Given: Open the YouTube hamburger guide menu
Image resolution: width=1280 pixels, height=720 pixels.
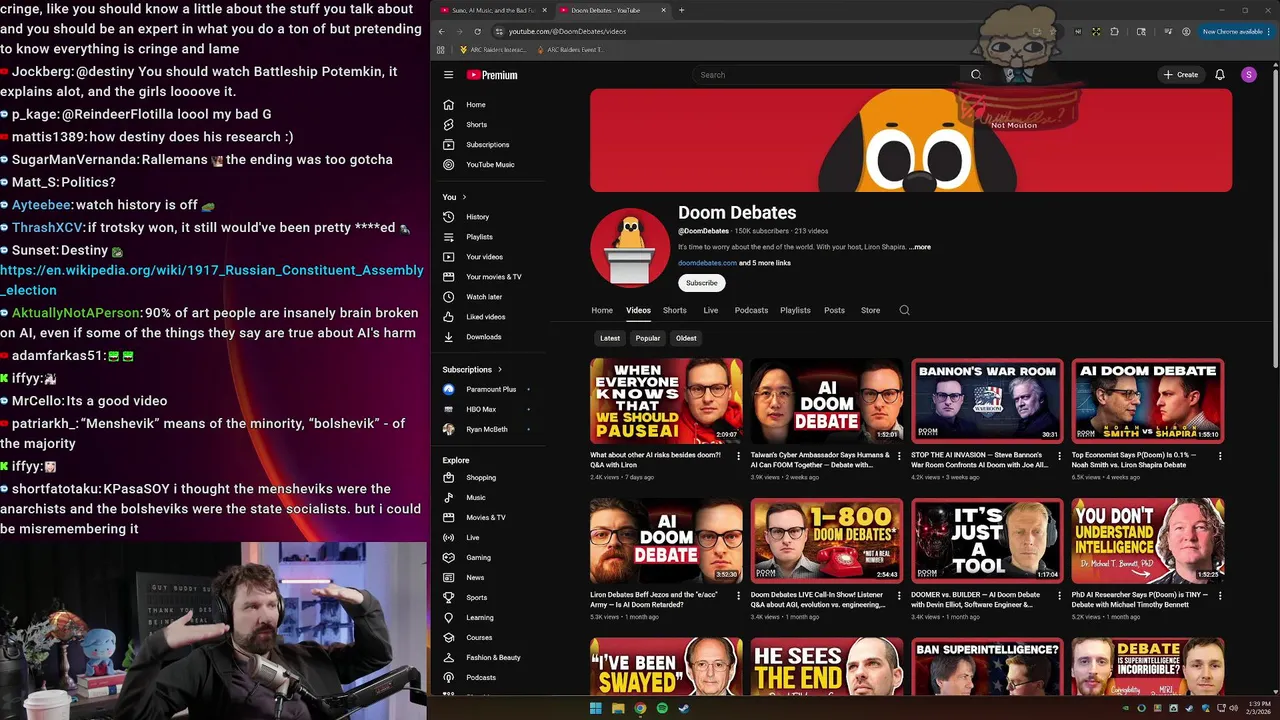Looking at the screenshot, I should (448, 75).
